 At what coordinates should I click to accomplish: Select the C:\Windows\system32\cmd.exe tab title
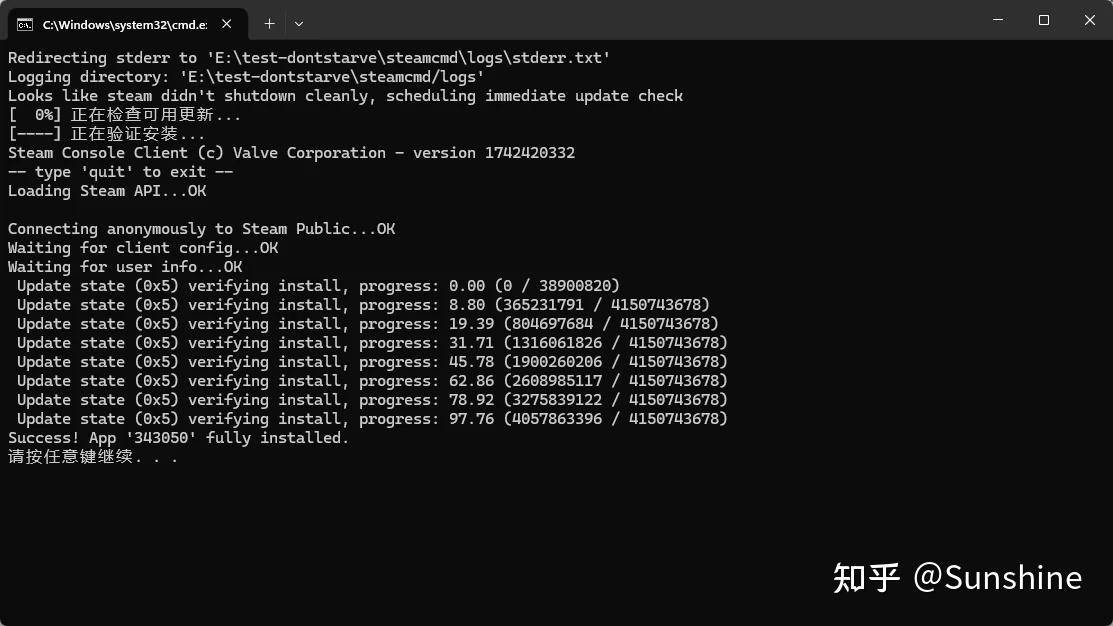click(x=125, y=25)
